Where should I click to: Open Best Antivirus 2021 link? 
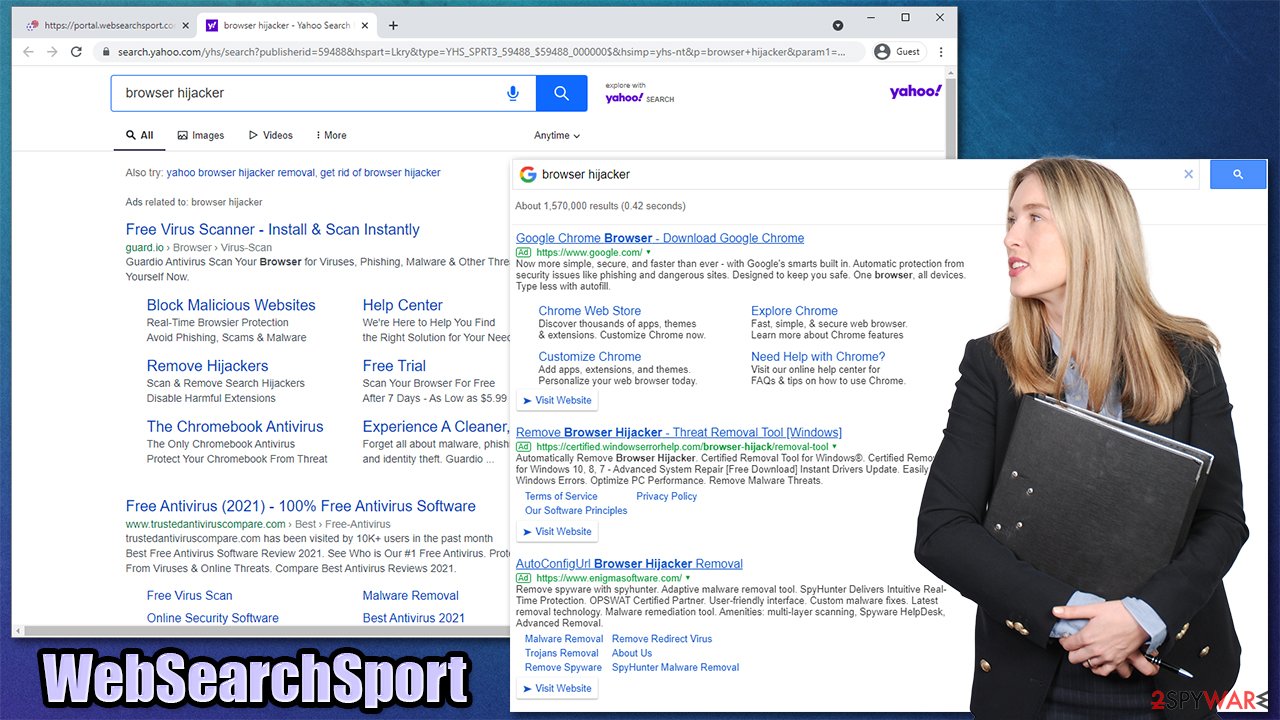click(414, 618)
